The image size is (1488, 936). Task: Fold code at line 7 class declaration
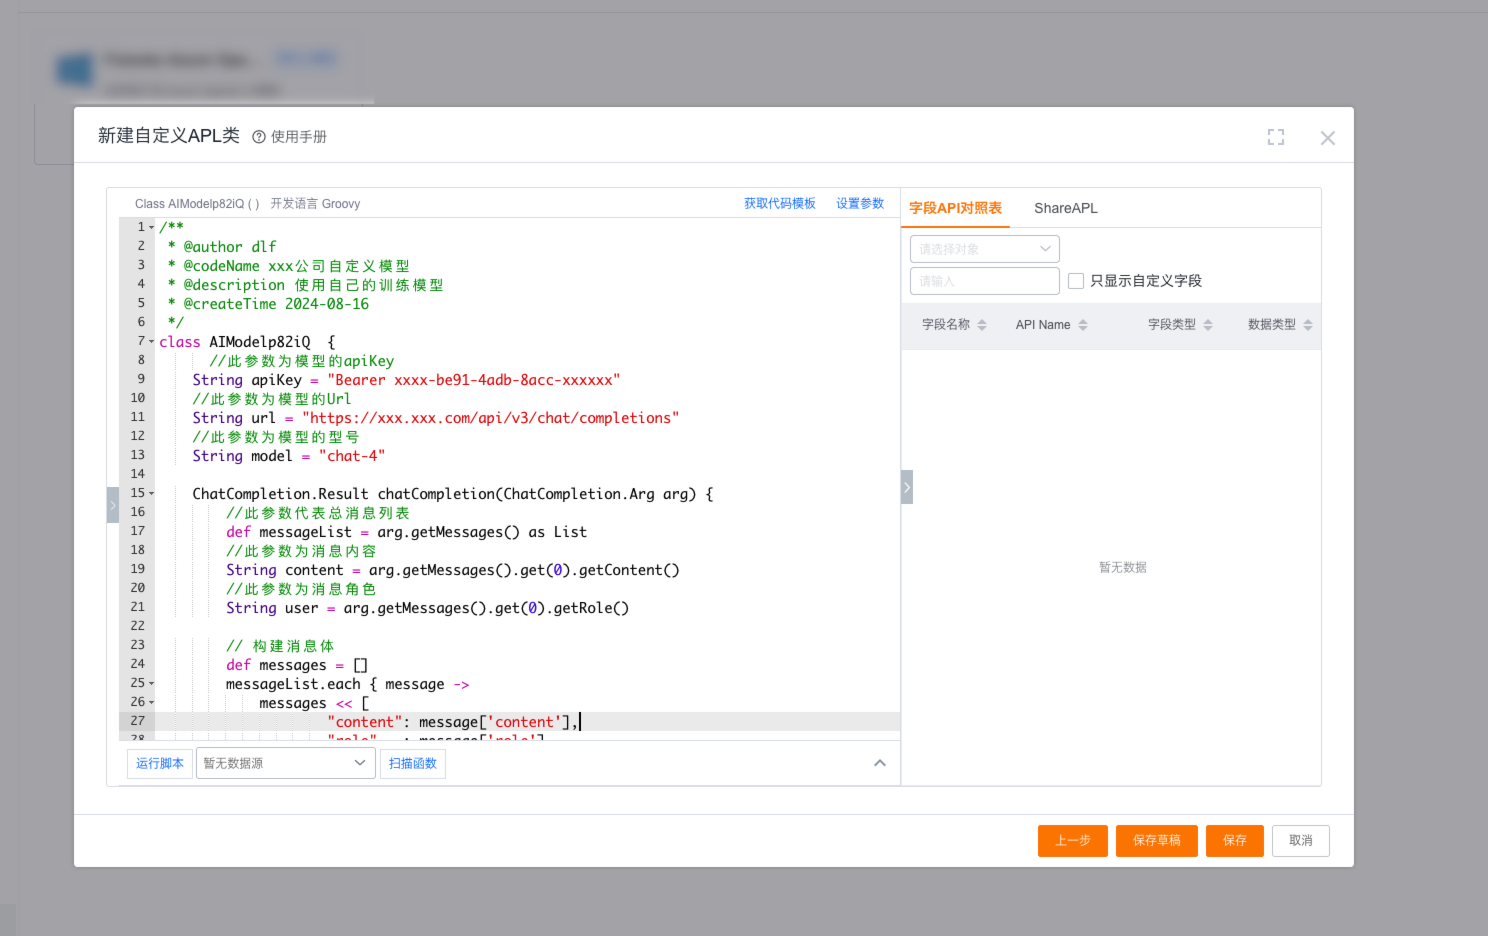coord(152,342)
